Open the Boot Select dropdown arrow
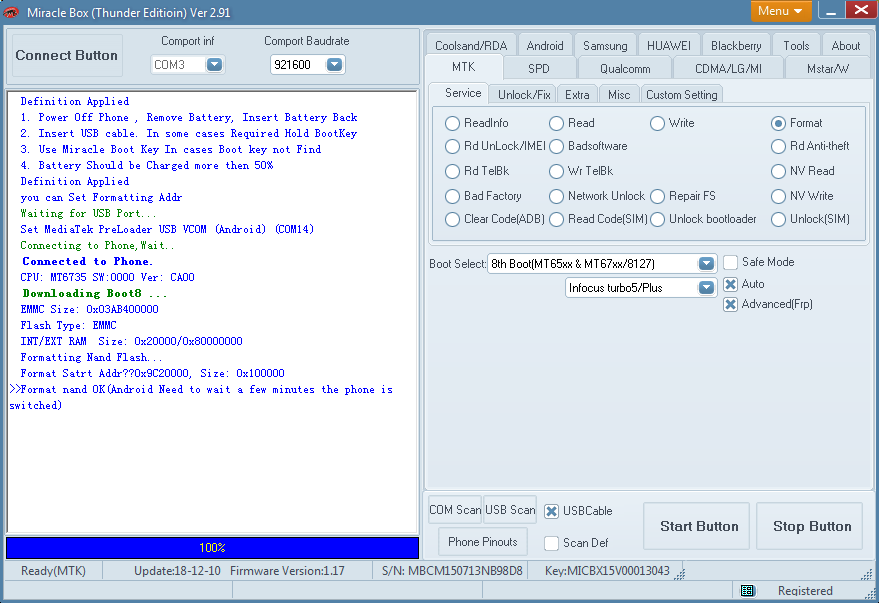The image size is (879, 603). click(706, 263)
